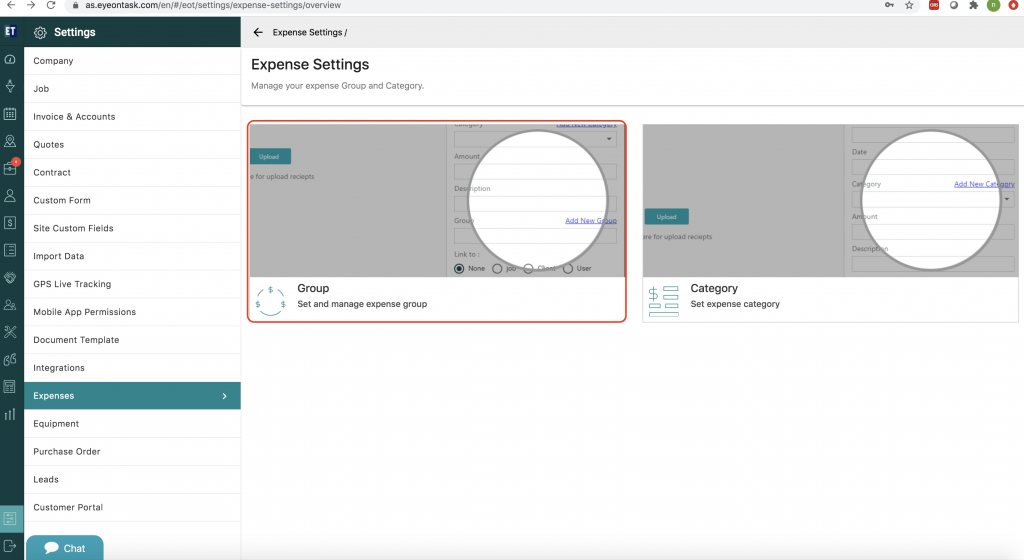Click the back arrow beside Expense Settings
The height and width of the screenshot is (560, 1024).
pos(258,32)
